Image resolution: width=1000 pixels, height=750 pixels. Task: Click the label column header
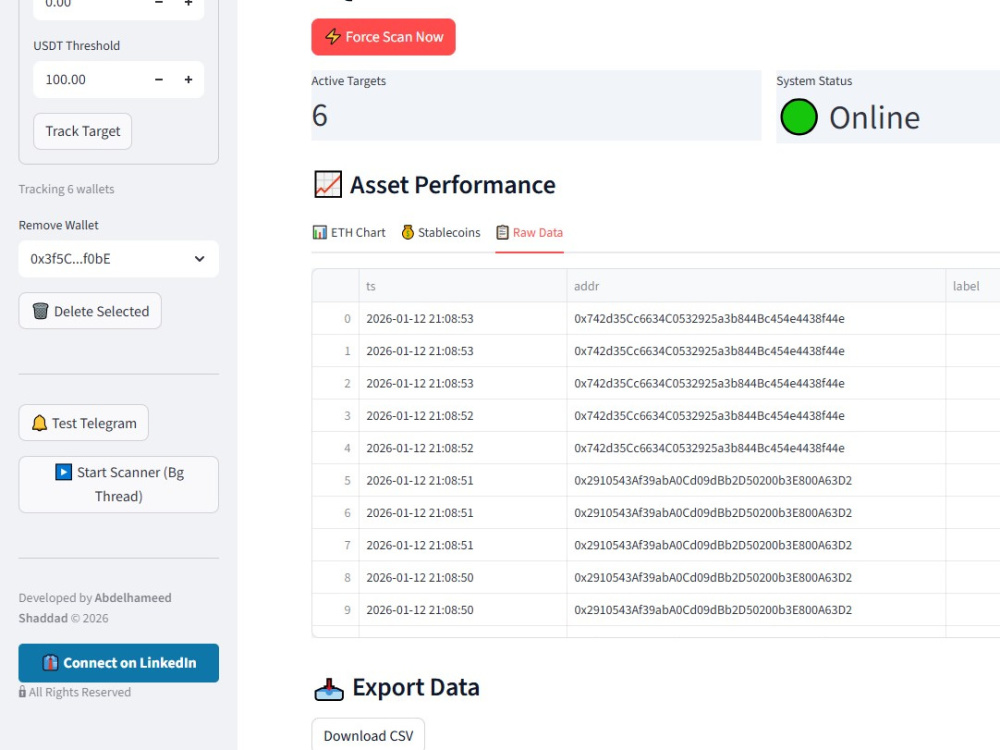(x=973, y=286)
